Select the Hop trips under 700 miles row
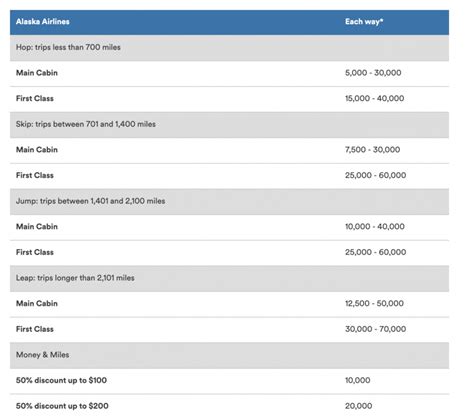Screen dimensions: 474x420 click(x=229, y=48)
